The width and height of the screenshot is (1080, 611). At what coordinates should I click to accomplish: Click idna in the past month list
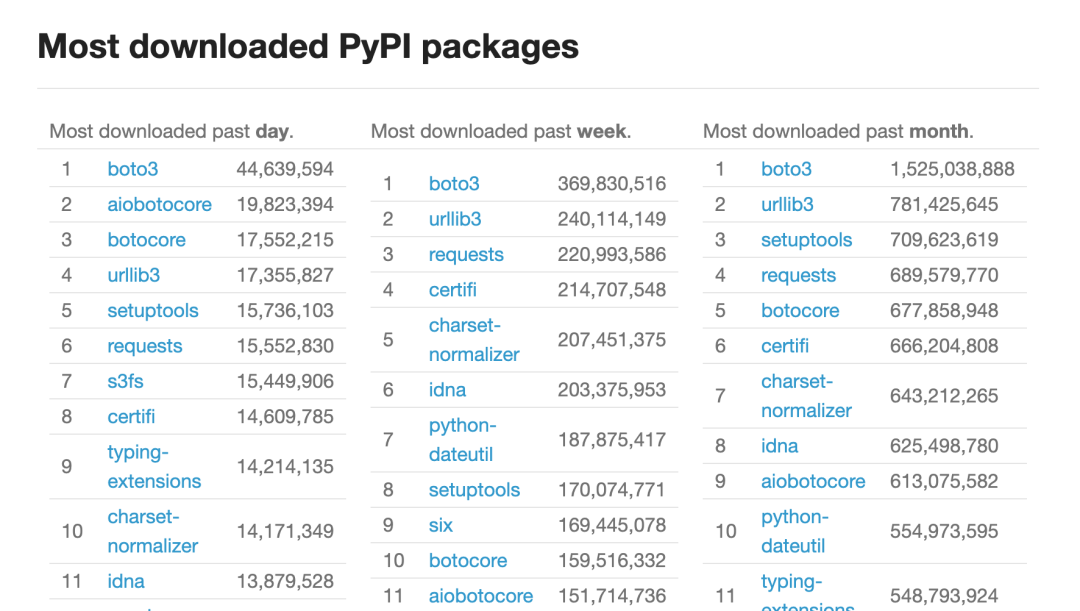pyautogui.click(x=779, y=446)
